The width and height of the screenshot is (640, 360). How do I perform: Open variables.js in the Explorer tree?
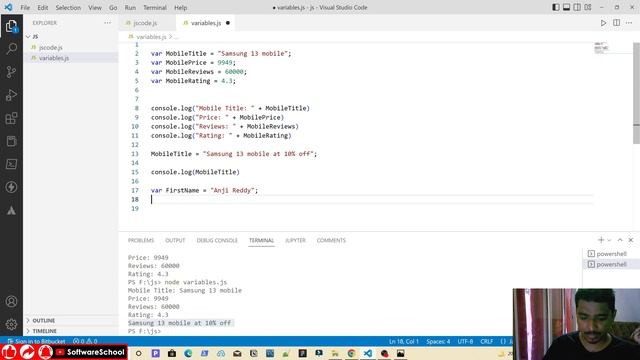click(54, 58)
